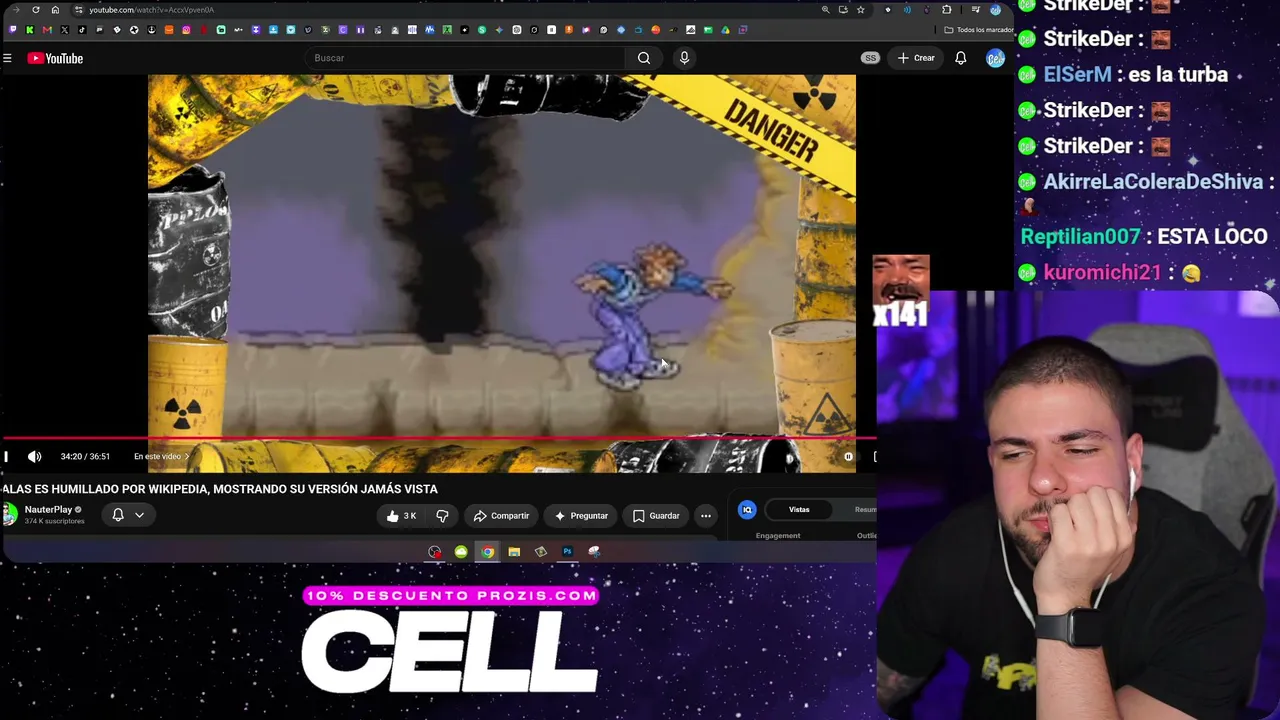Click the zoom magnifier in the address bar
This screenshot has height=720, width=1280.
[825, 10]
